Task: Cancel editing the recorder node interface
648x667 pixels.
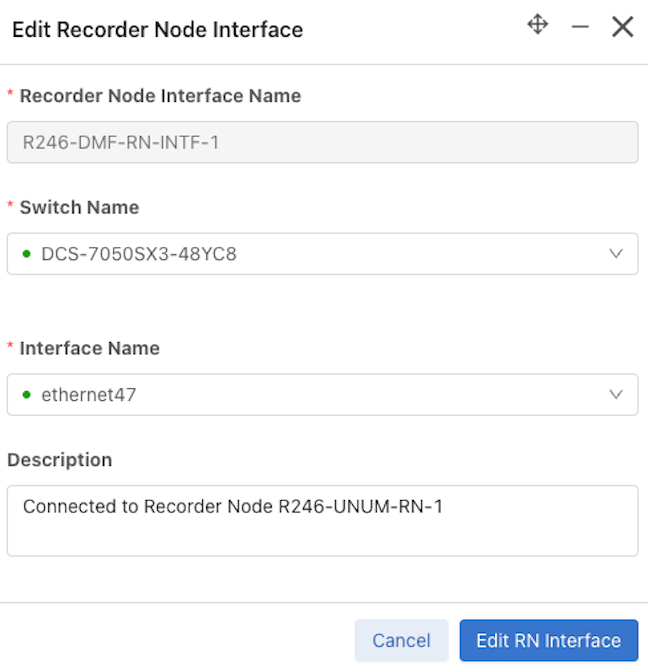Action: click(x=401, y=640)
